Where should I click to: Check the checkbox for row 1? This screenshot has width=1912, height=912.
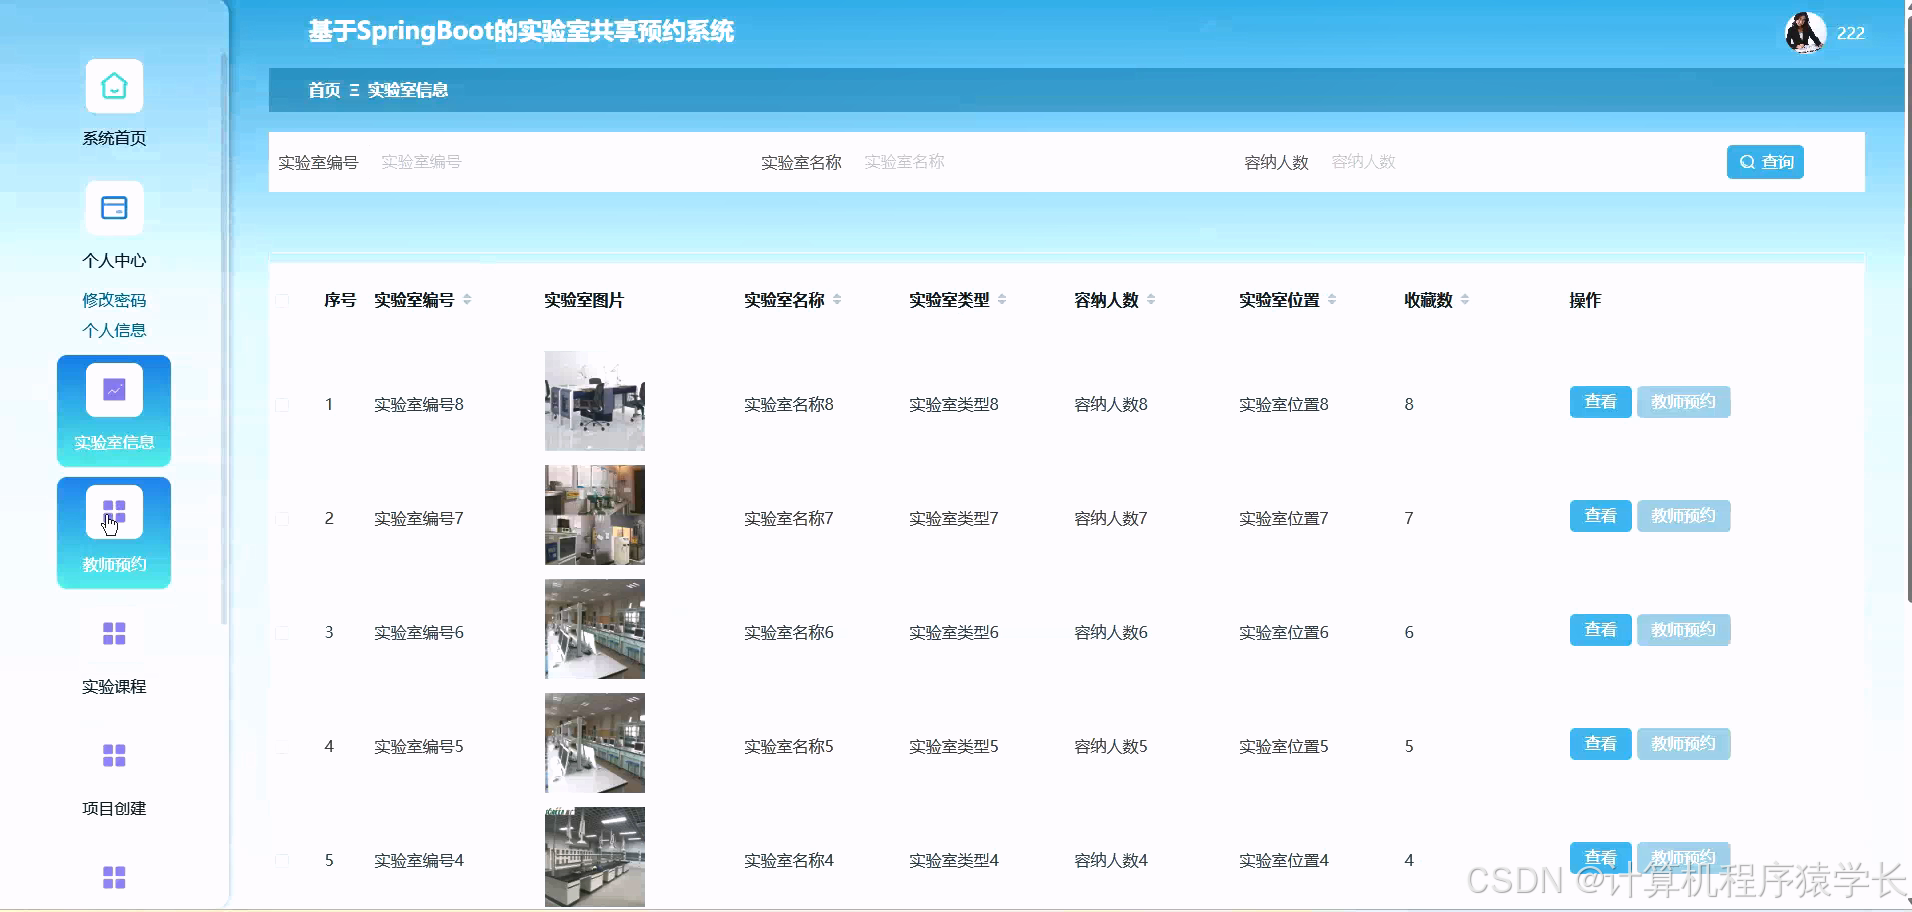(283, 405)
